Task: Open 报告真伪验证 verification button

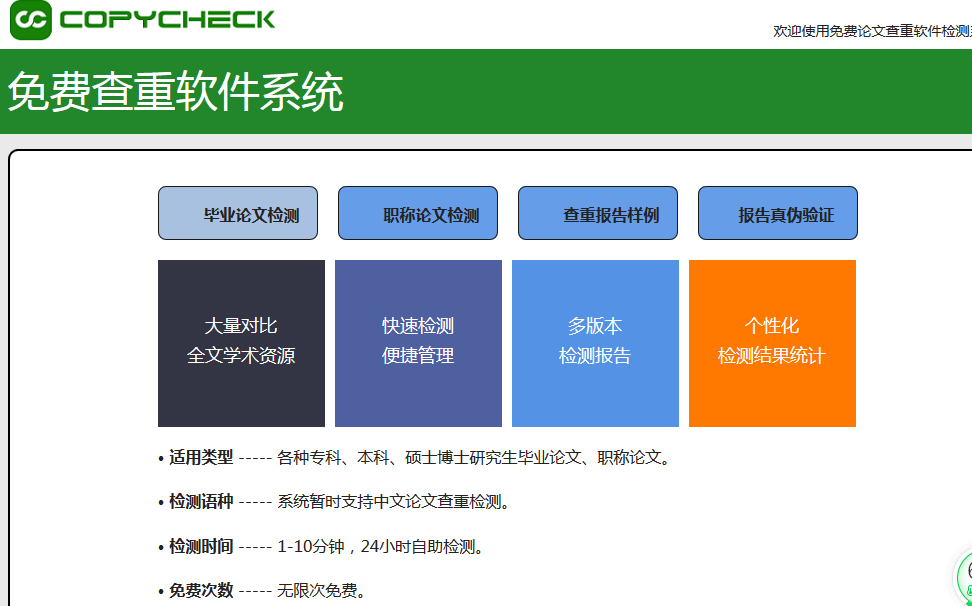Action: click(778, 213)
